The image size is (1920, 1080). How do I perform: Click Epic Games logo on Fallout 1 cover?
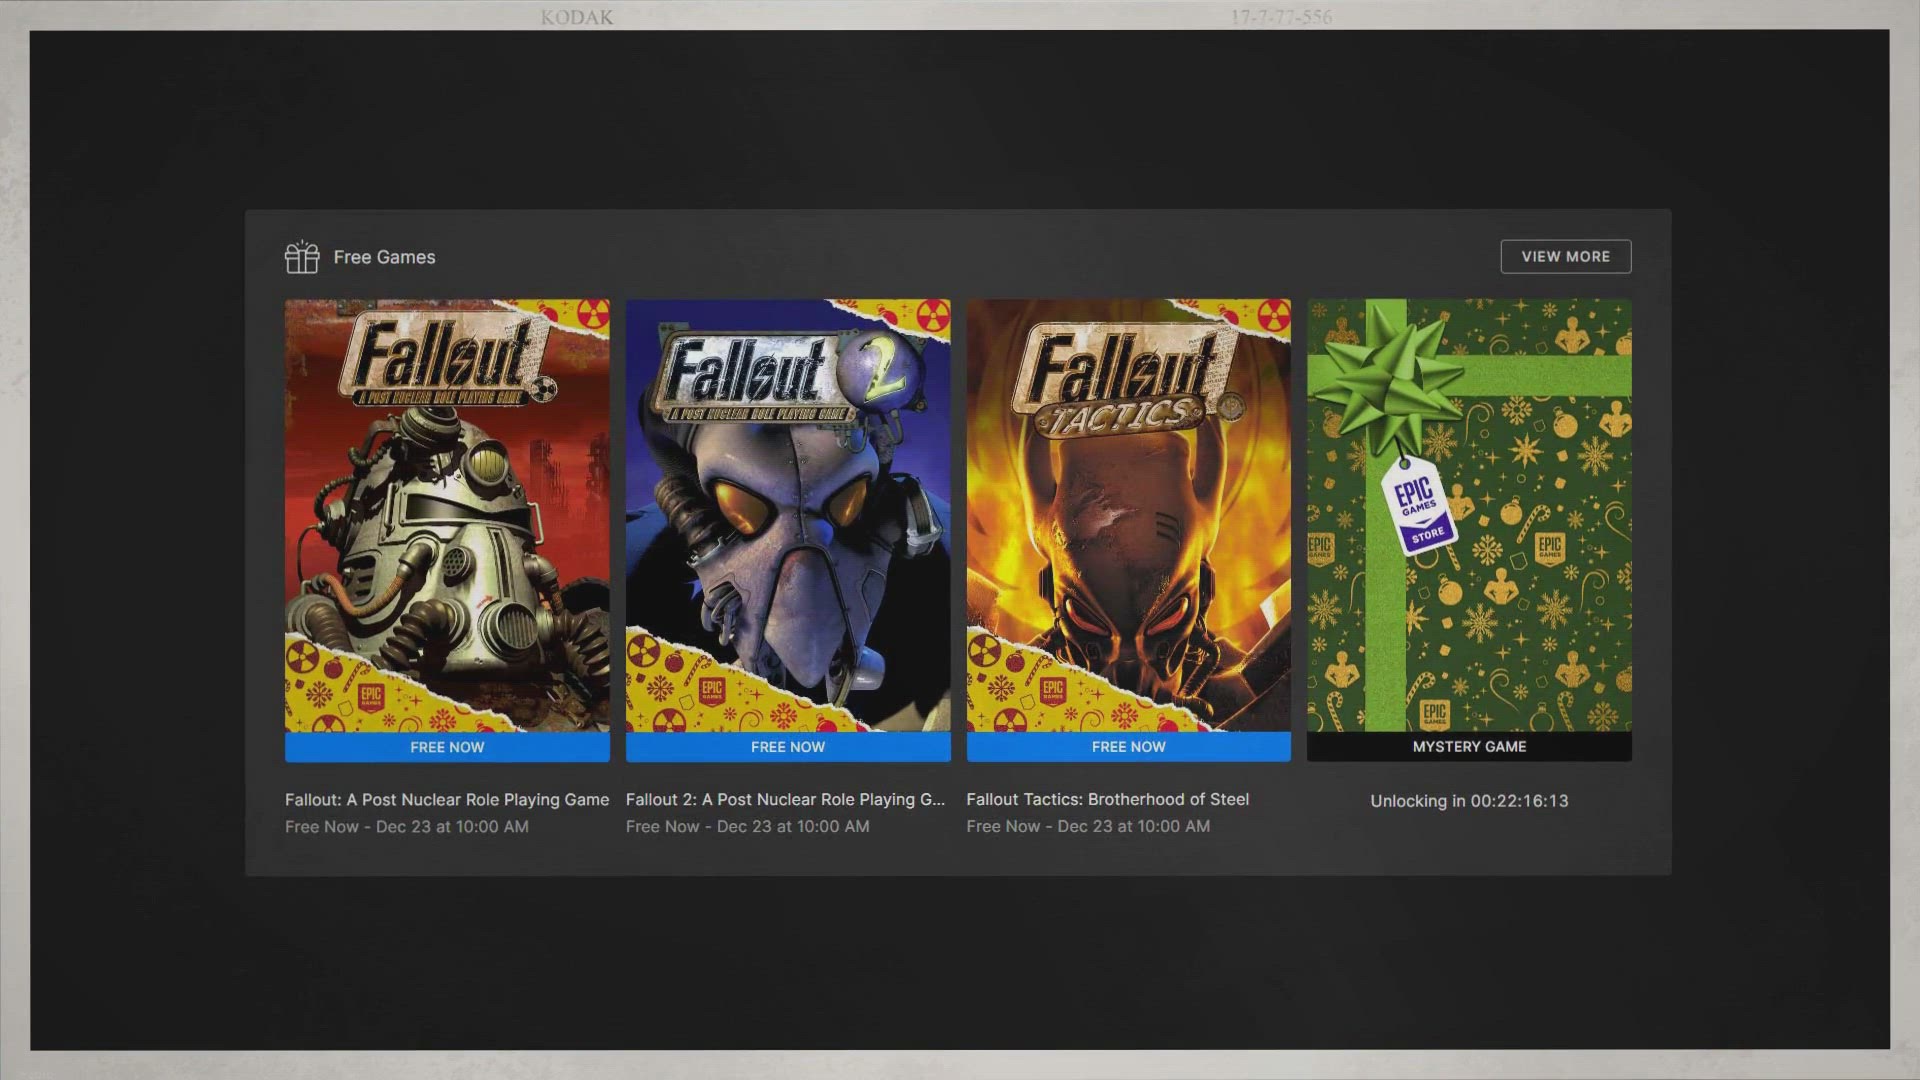tap(371, 697)
